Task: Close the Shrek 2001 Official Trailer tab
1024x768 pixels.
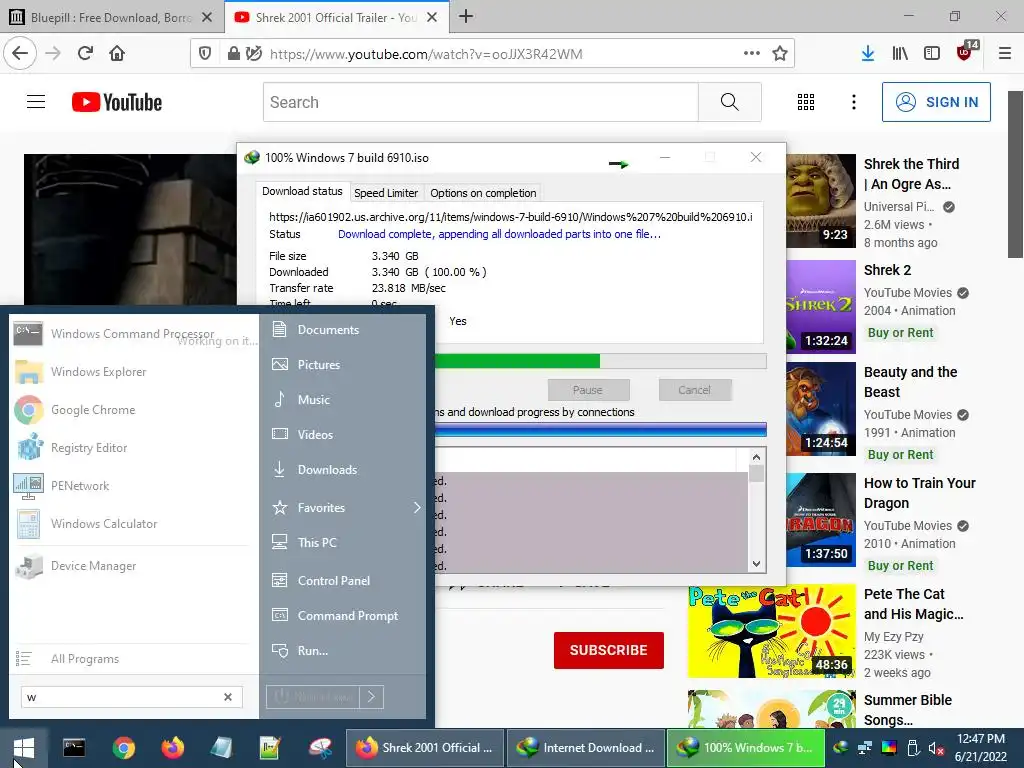Action: pos(432,18)
